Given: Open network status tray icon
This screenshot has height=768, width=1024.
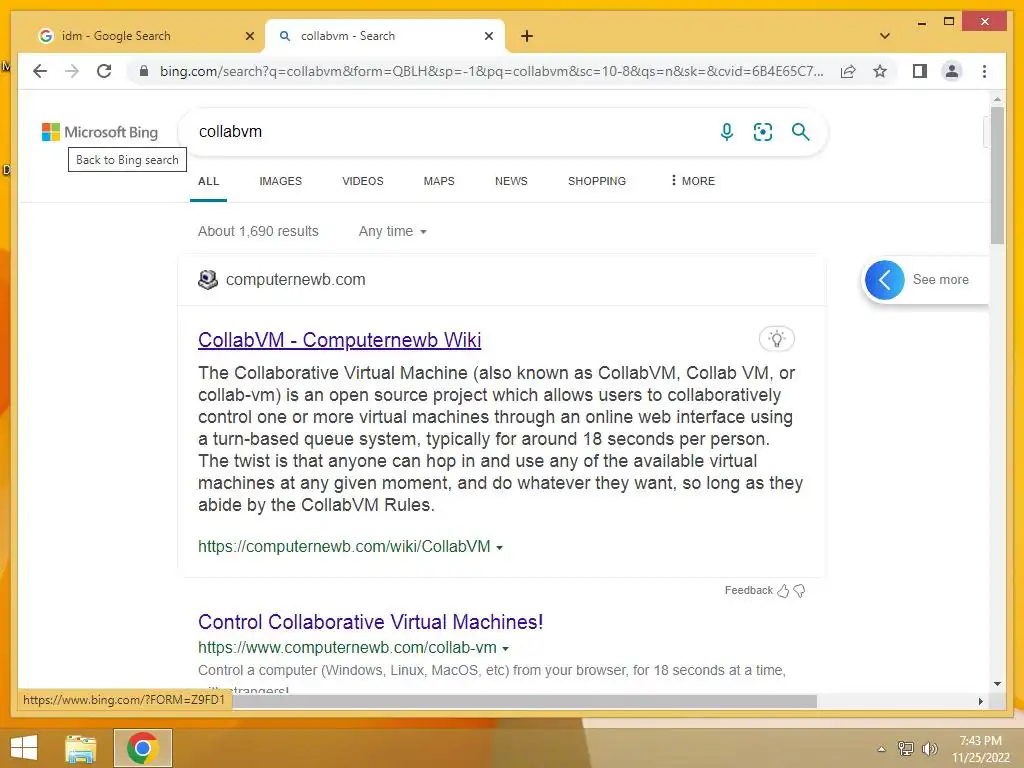Looking at the screenshot, I should point(905,748).
